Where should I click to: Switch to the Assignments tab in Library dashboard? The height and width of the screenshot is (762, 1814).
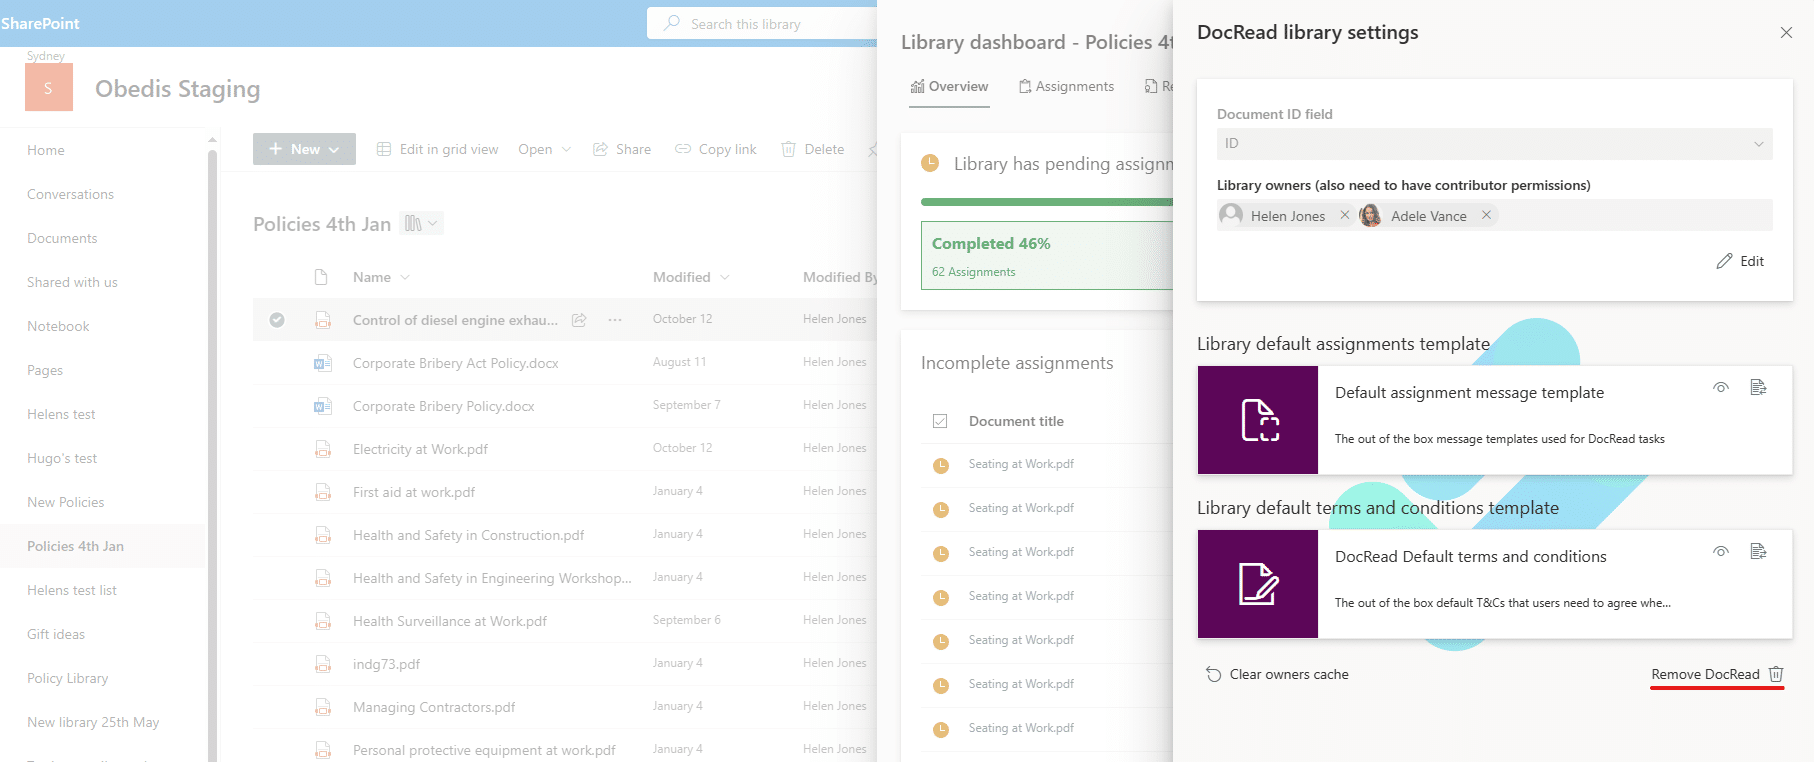pos(1066,87)
